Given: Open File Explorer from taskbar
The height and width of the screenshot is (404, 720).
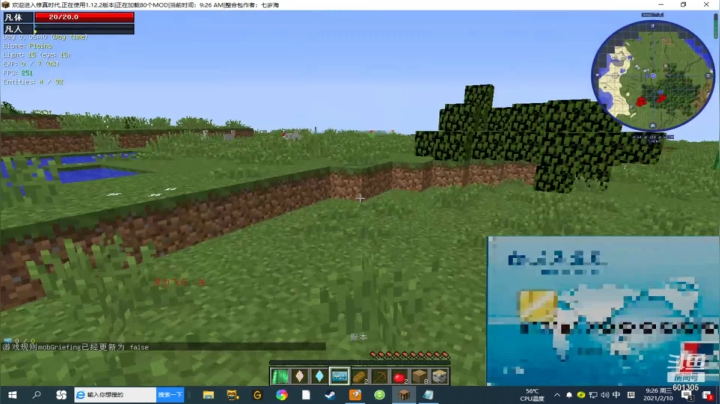Looking at the screenshot, I should pos(208,395).
